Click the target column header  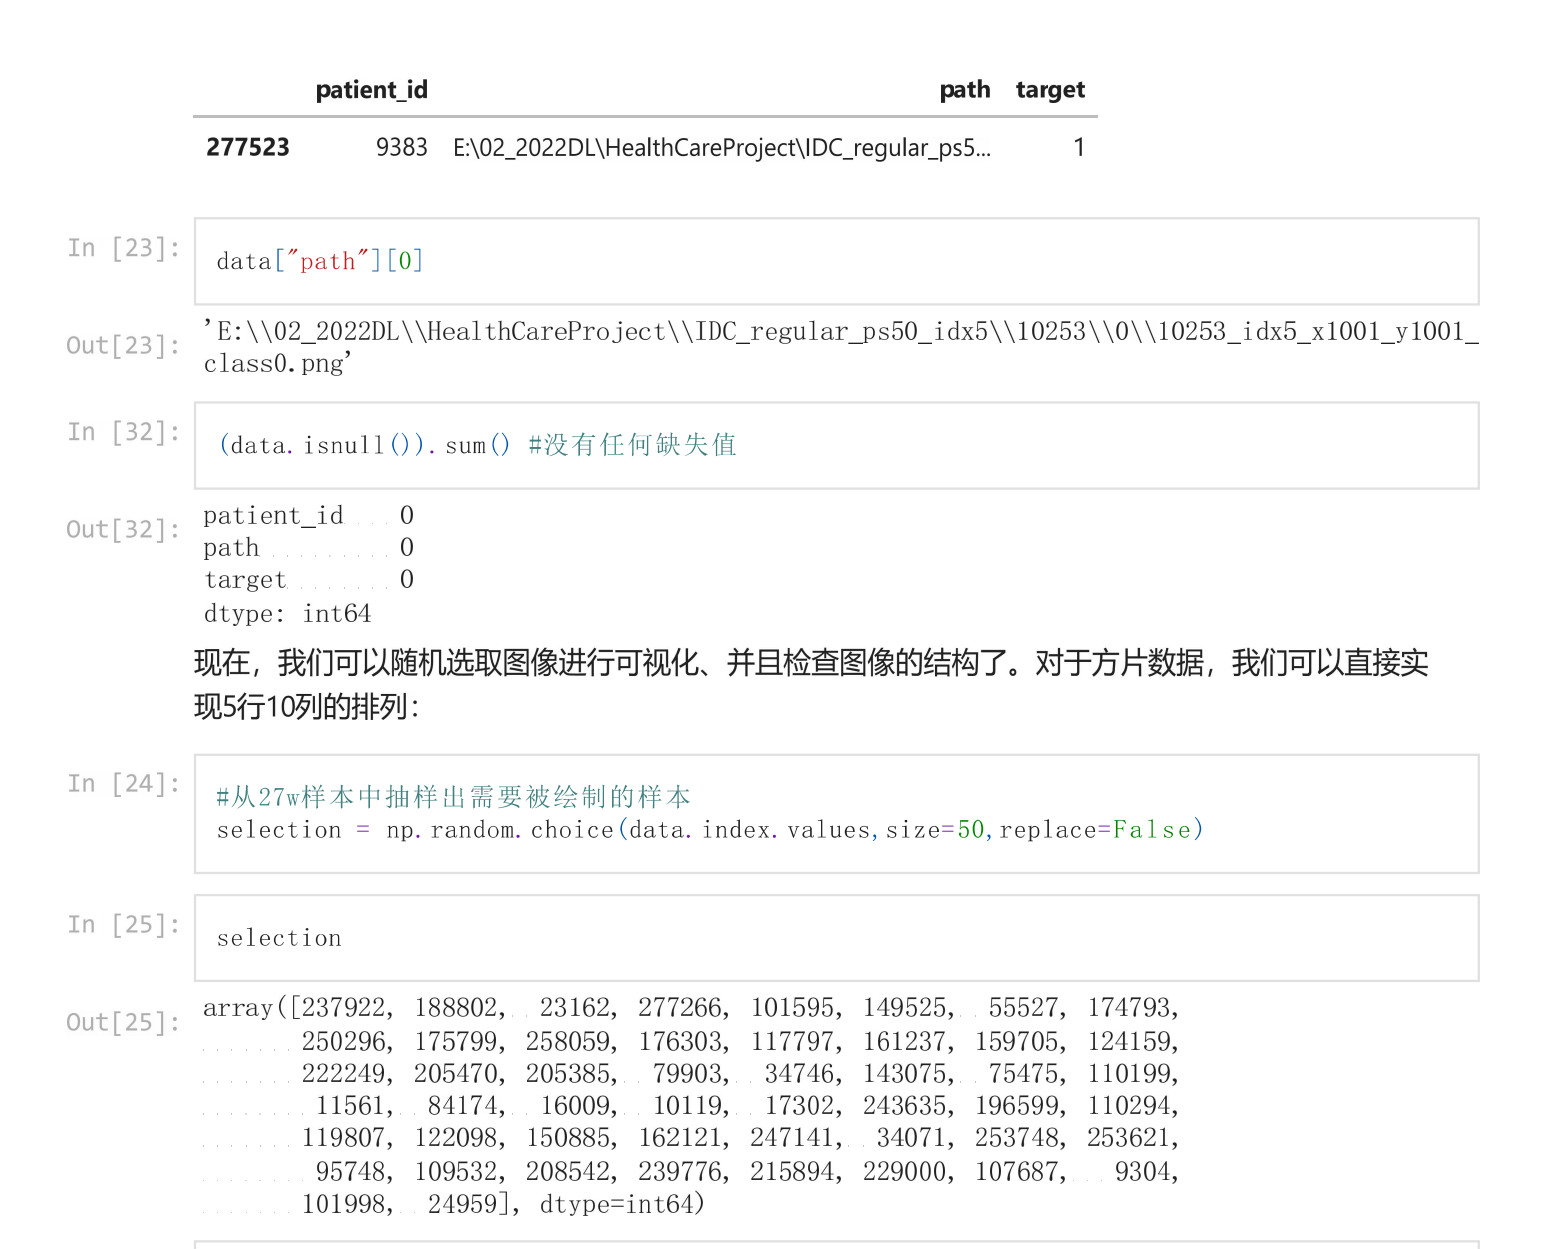(x=1050, y=90)
